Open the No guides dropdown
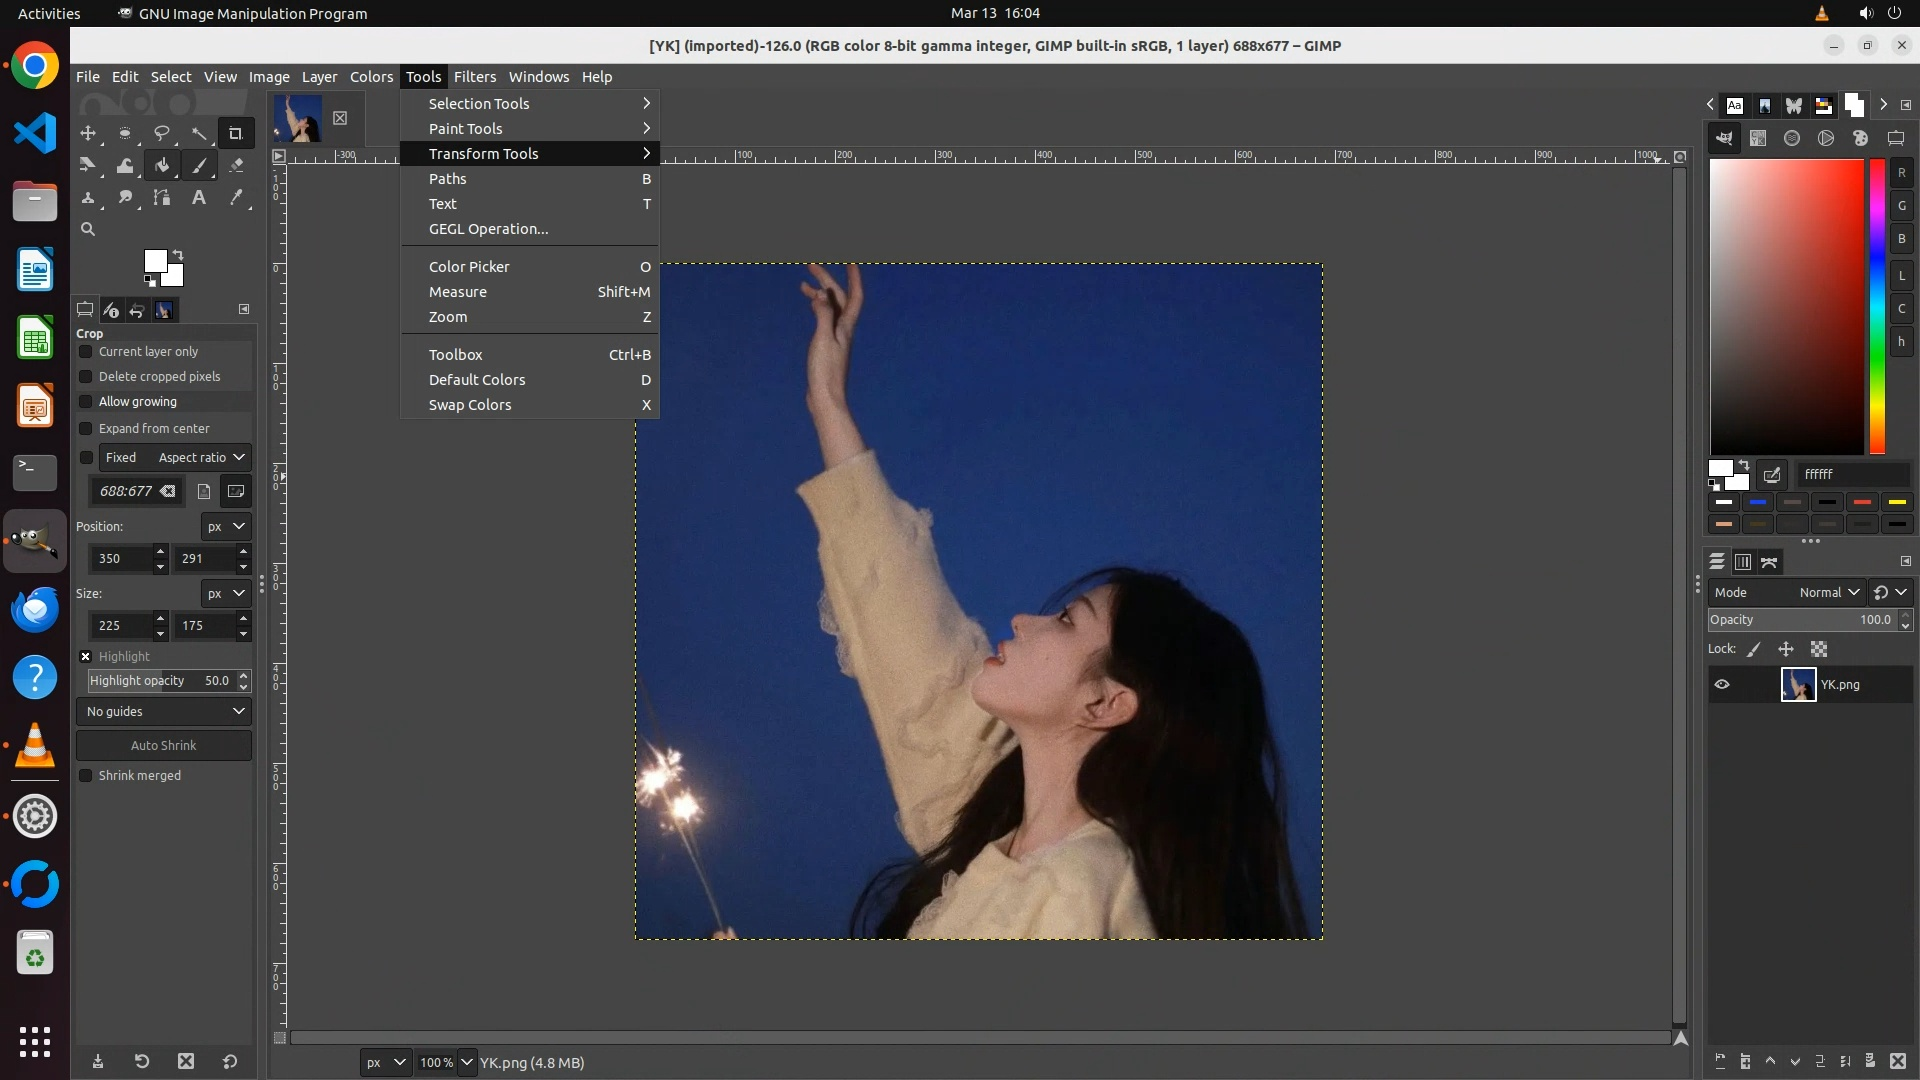This screenshot has width=1920, height=1080. [164, 712]
